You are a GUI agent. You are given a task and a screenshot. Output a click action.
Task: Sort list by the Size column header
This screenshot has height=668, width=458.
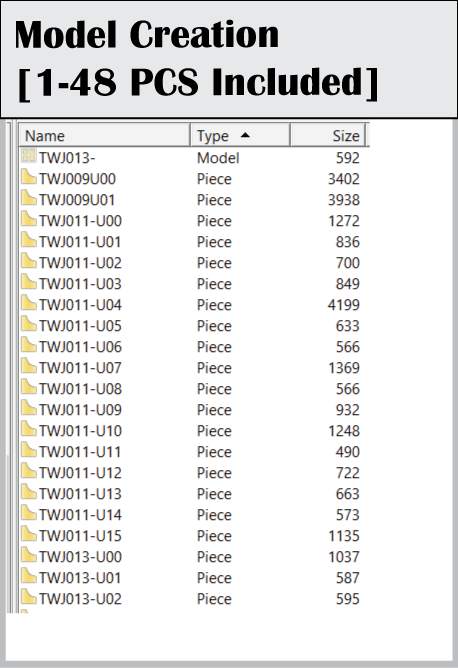point(327,135)
